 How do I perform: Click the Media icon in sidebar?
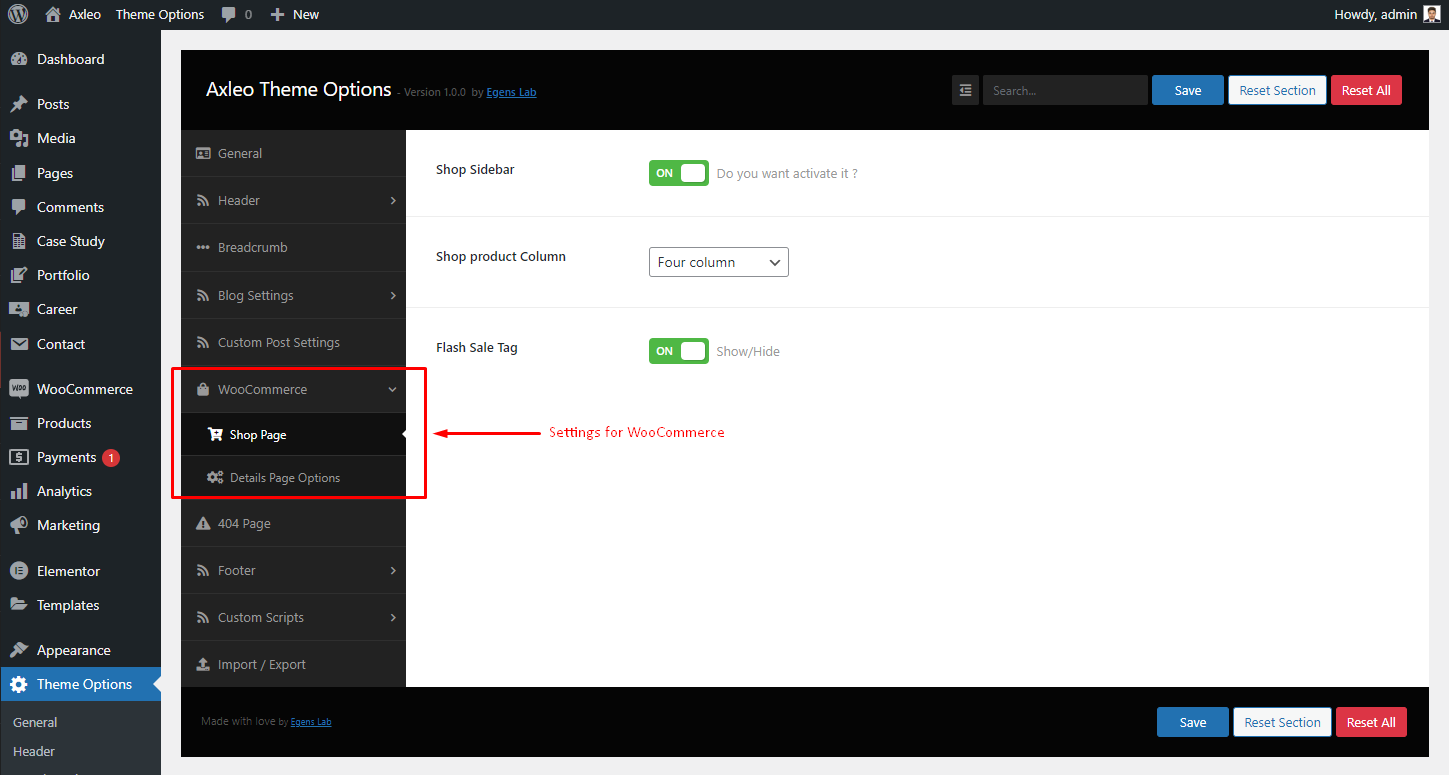(x=19, y=138)
